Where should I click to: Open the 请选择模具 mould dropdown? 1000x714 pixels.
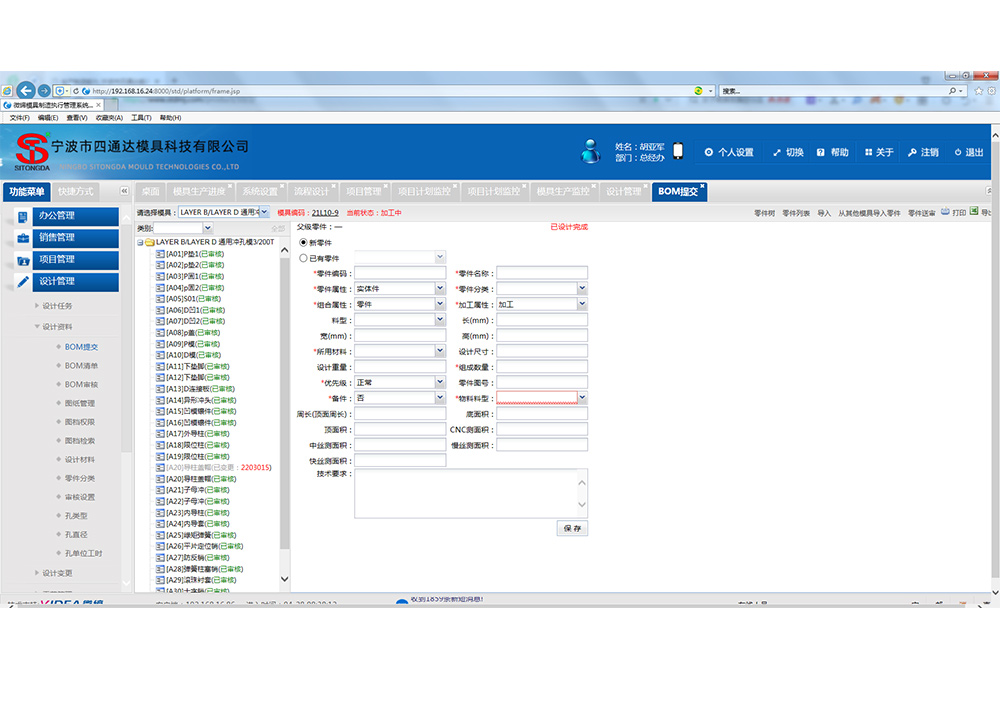[x=264, y=212]
